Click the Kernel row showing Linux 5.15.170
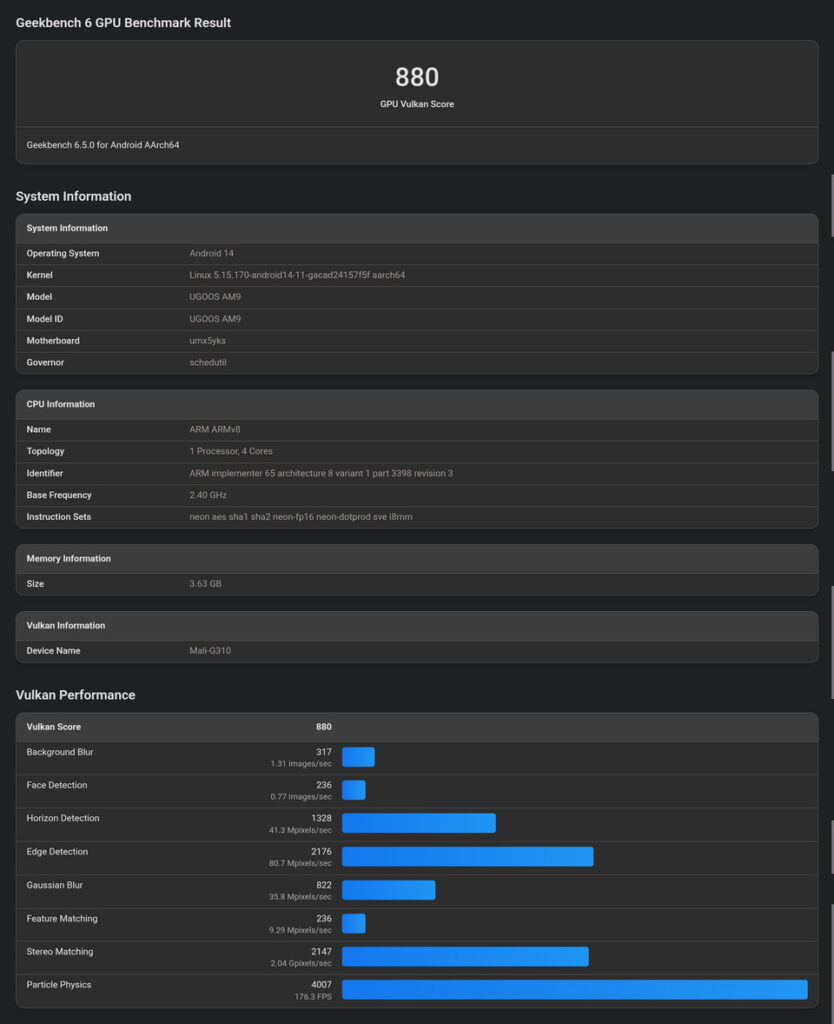Viewport: 834px width, 1024px height. pos(300,275)
